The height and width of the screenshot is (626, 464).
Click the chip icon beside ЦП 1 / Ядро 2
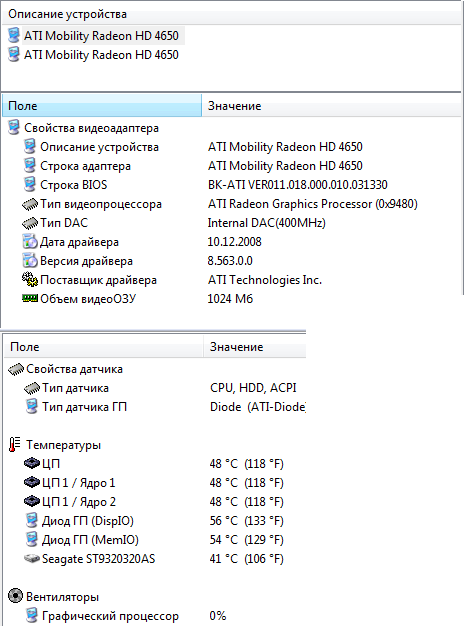pos(32,501)
